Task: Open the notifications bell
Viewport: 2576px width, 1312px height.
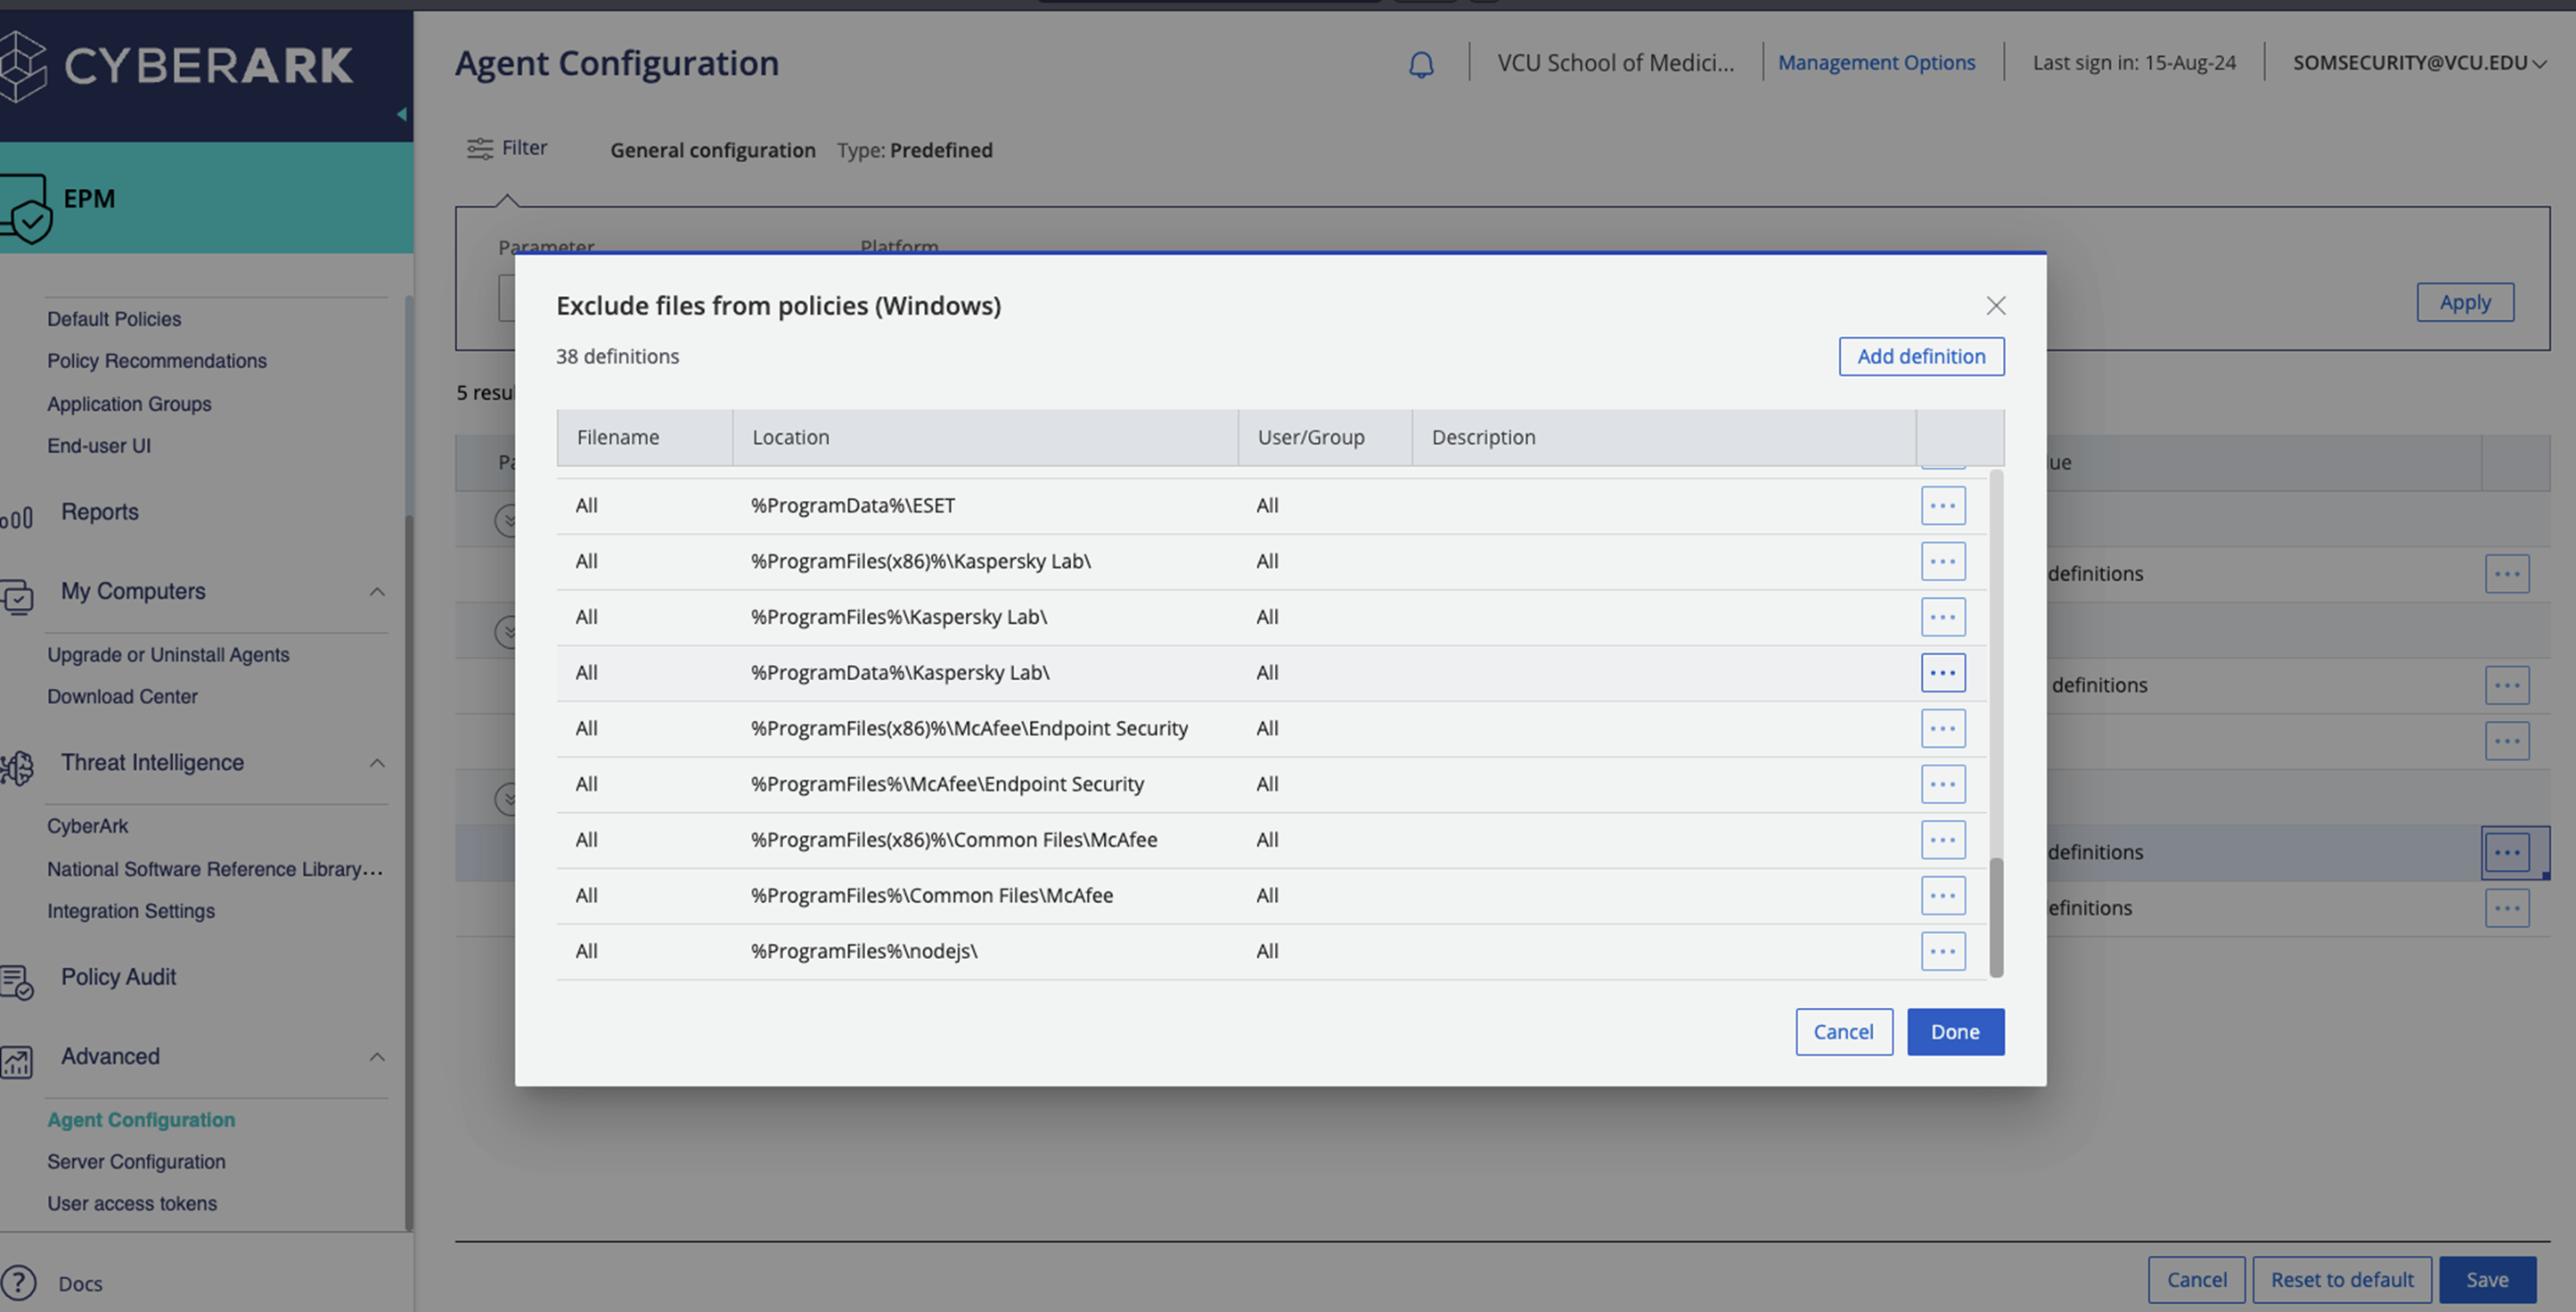Action: 1420,64
